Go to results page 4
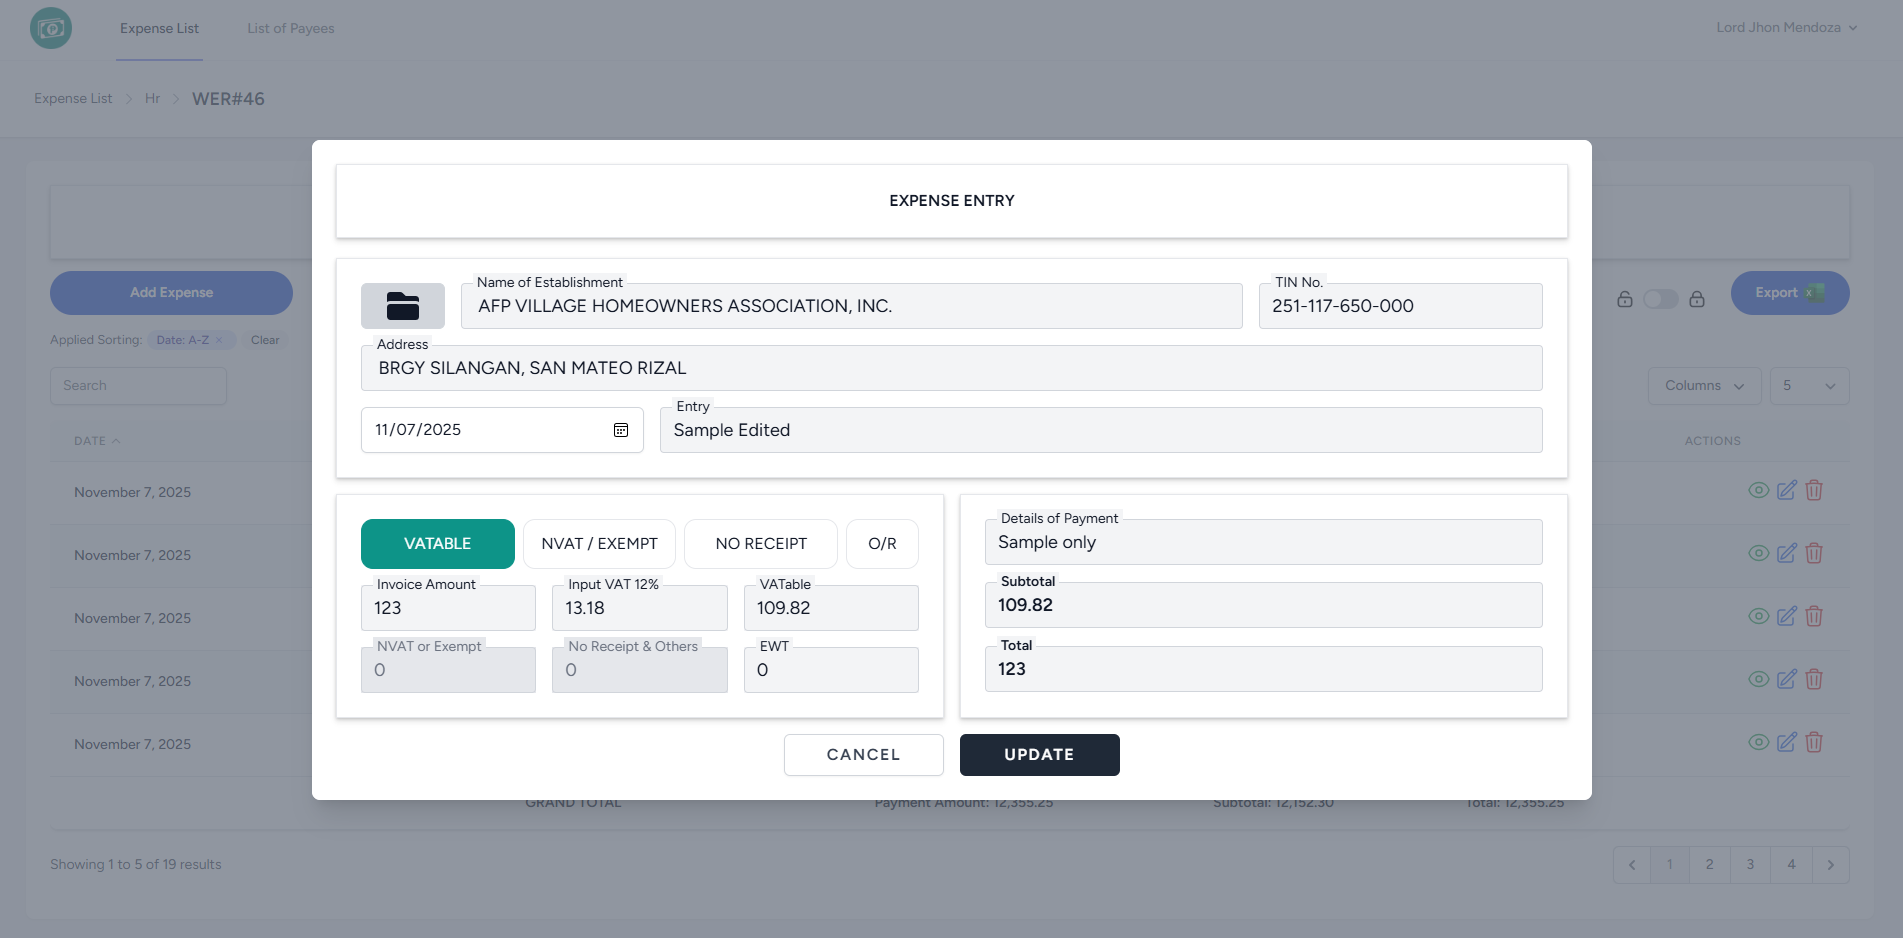The width and height of the screenshot is (1903, 938). [1791, 865]
